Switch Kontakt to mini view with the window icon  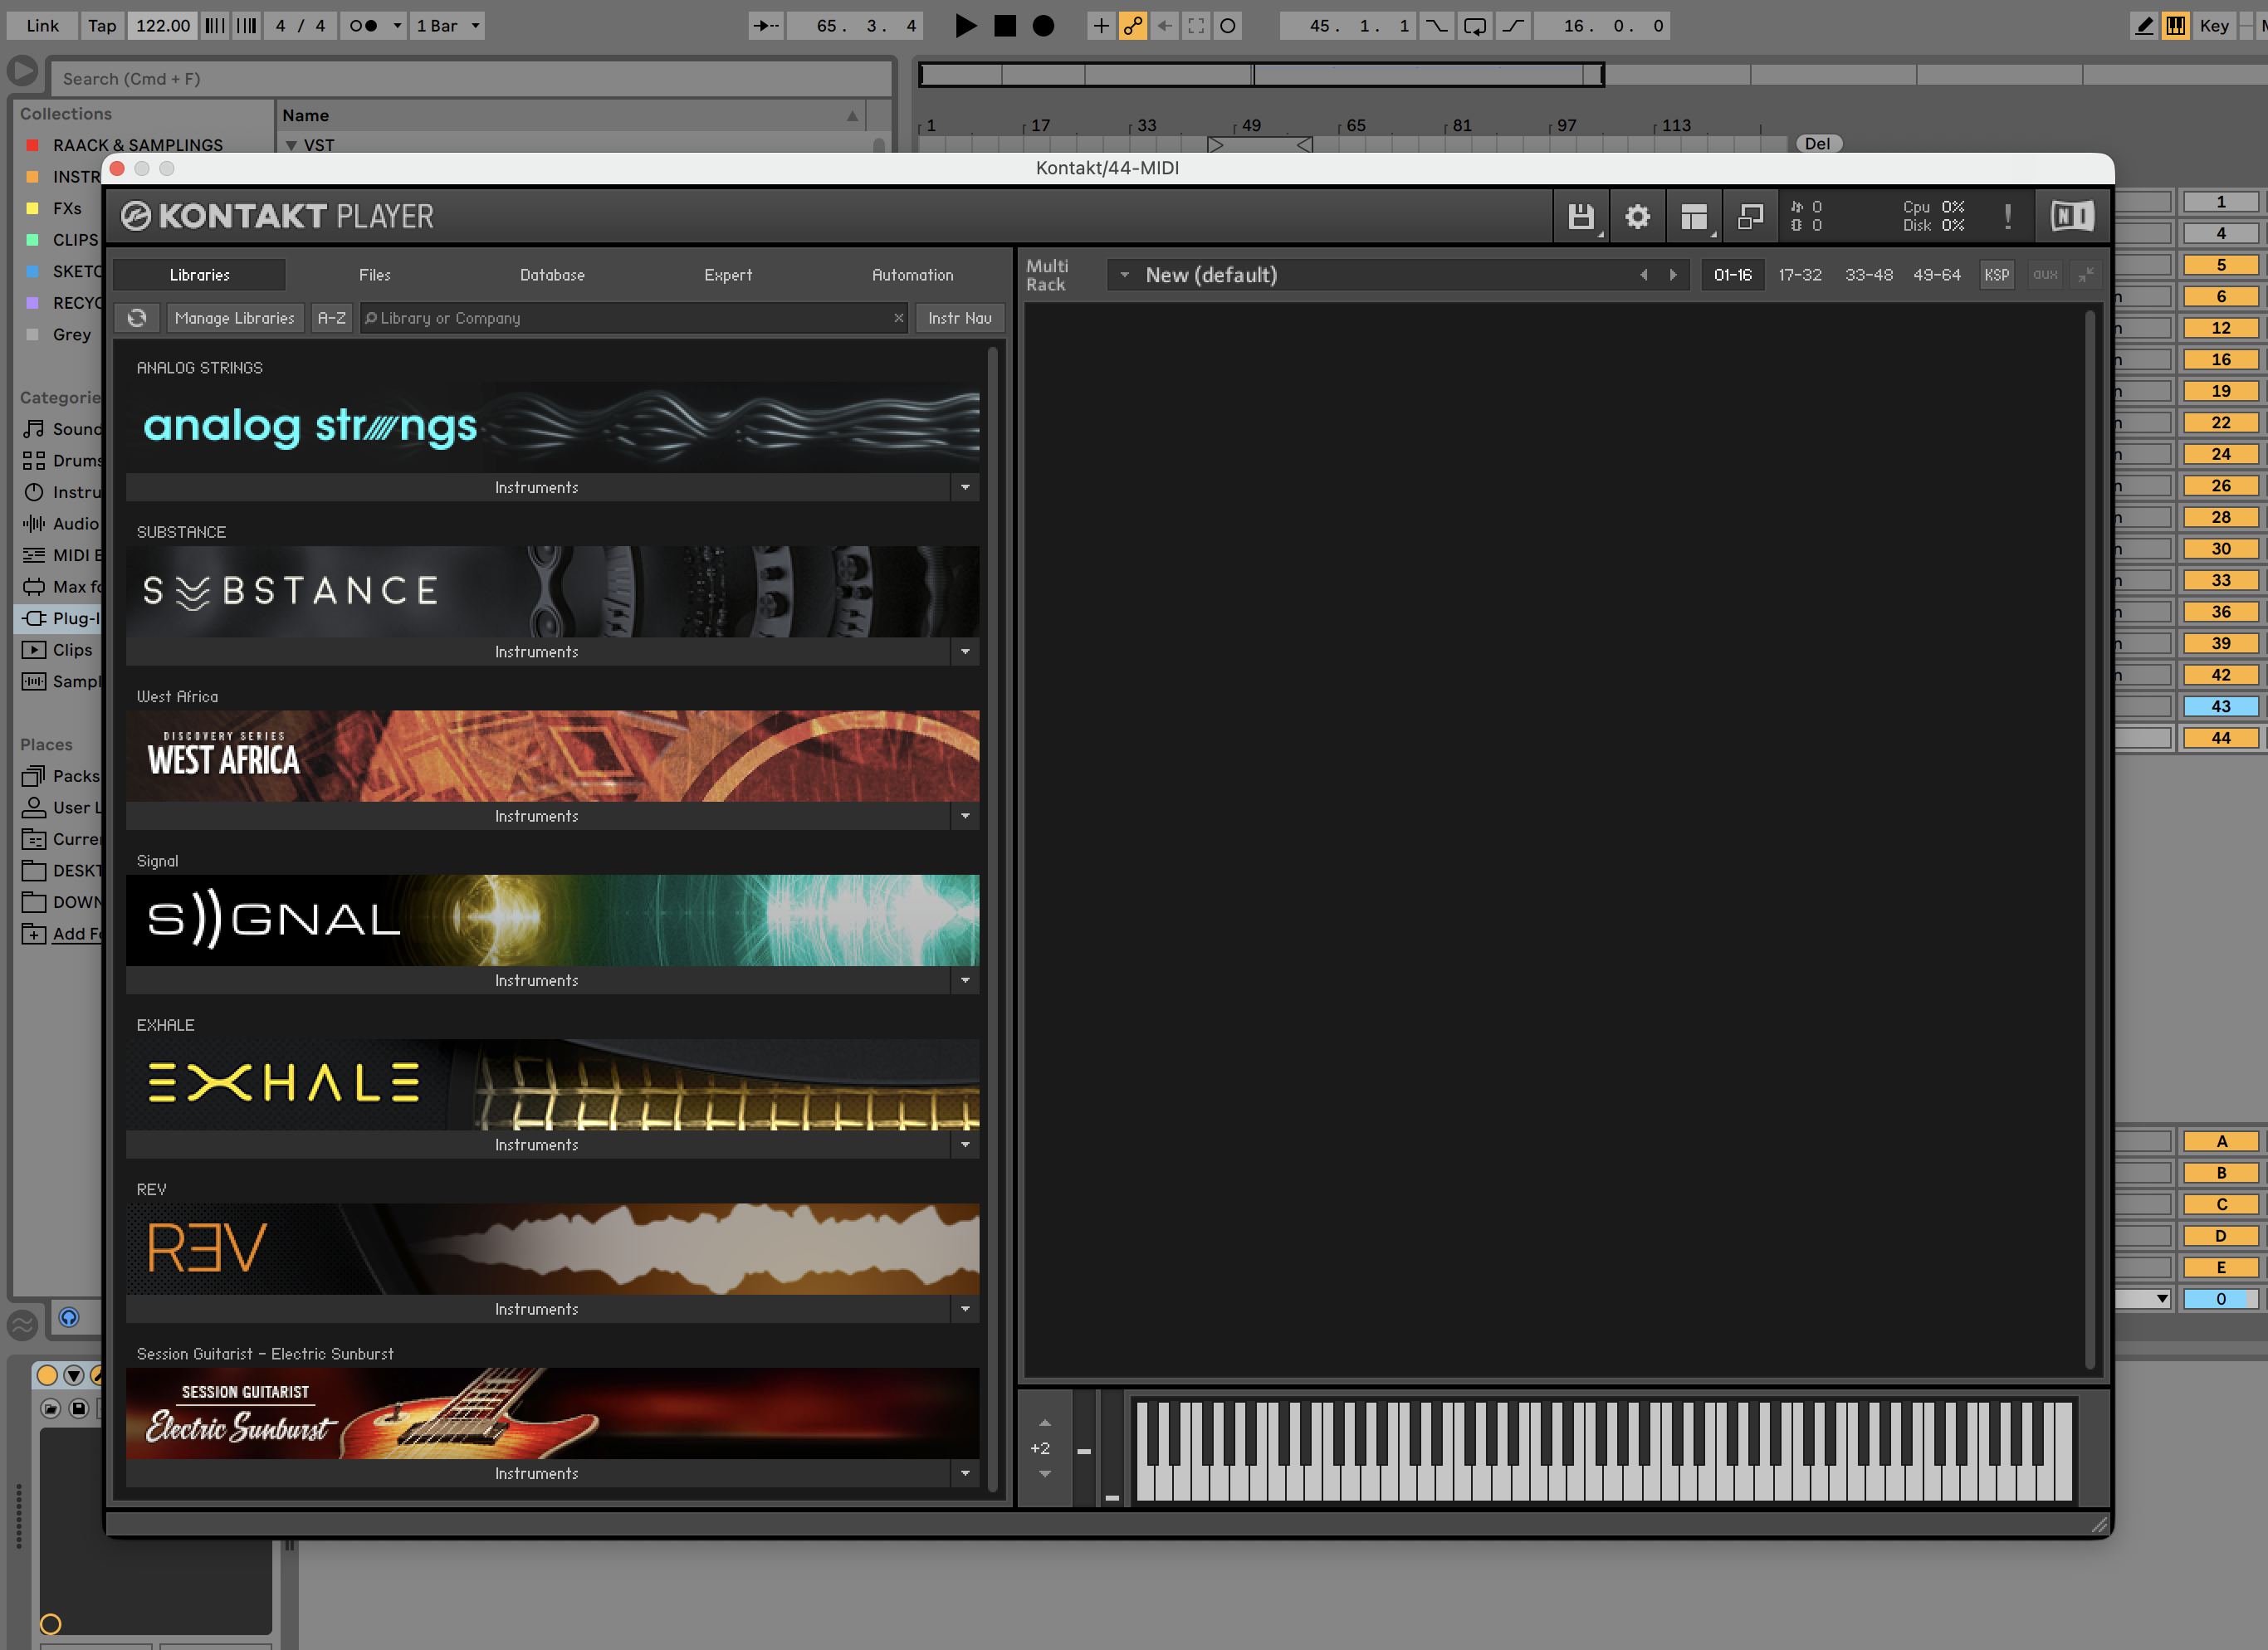1750,216
